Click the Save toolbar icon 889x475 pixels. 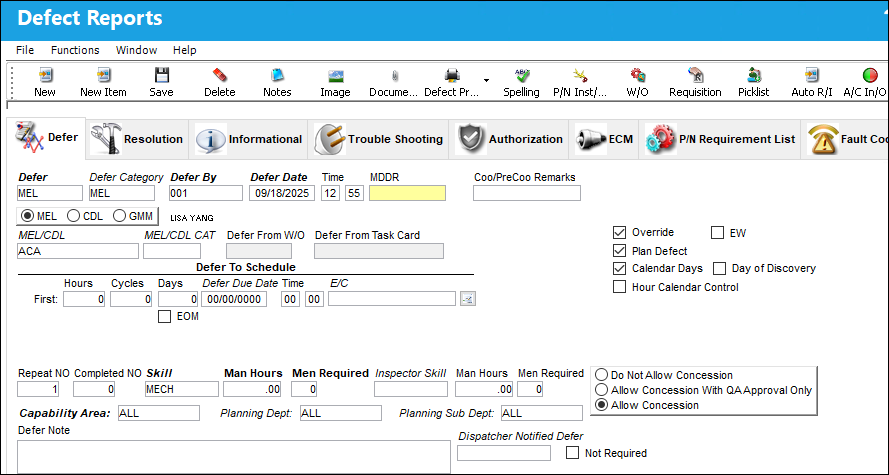(x=162, y=75)
